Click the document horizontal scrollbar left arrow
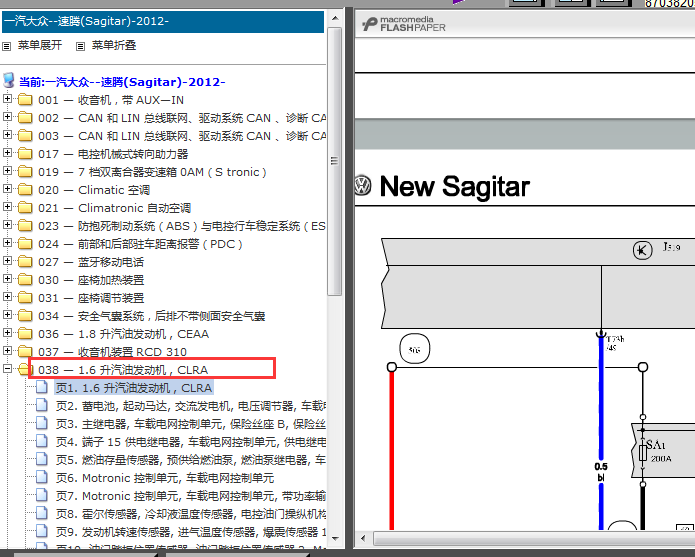Image resolution: width=695 pixels, height=557 pixels. [363, 539]
